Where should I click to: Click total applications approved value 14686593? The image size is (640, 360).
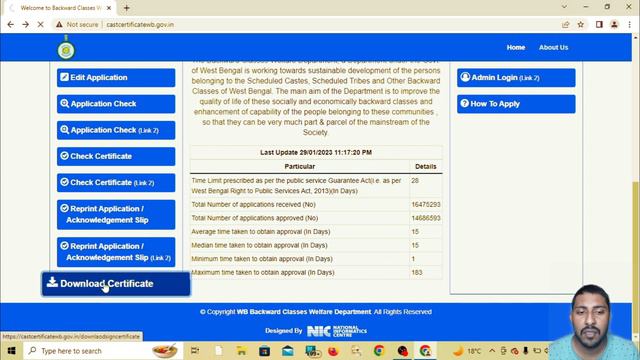point(426,218)
